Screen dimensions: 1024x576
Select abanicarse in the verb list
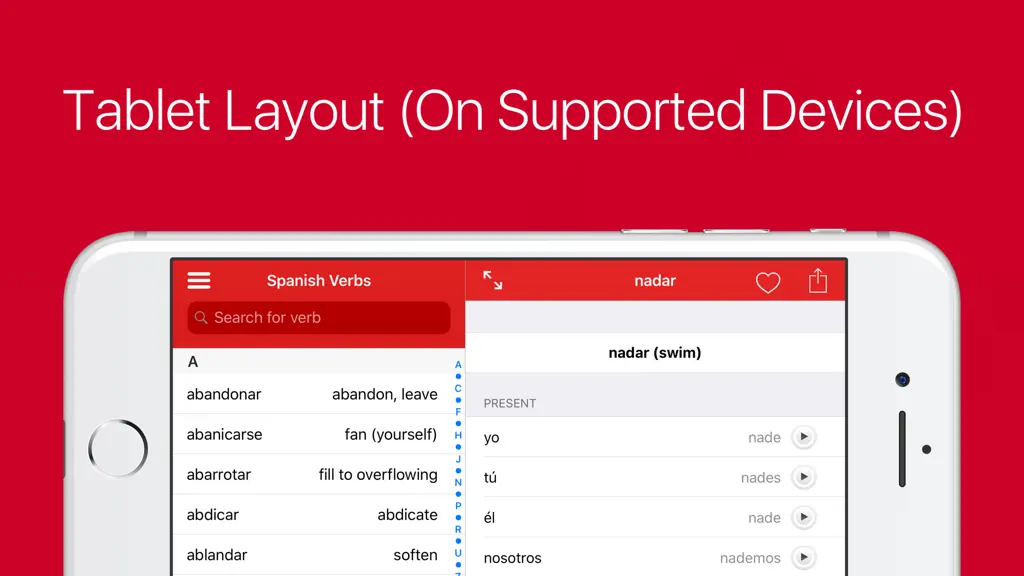point(312,434)
